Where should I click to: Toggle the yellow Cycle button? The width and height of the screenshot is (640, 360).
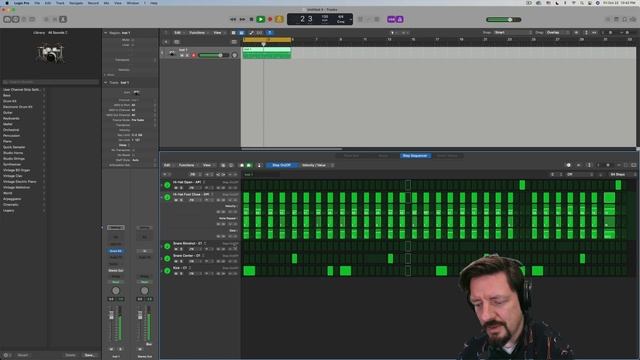pos(279,19)
